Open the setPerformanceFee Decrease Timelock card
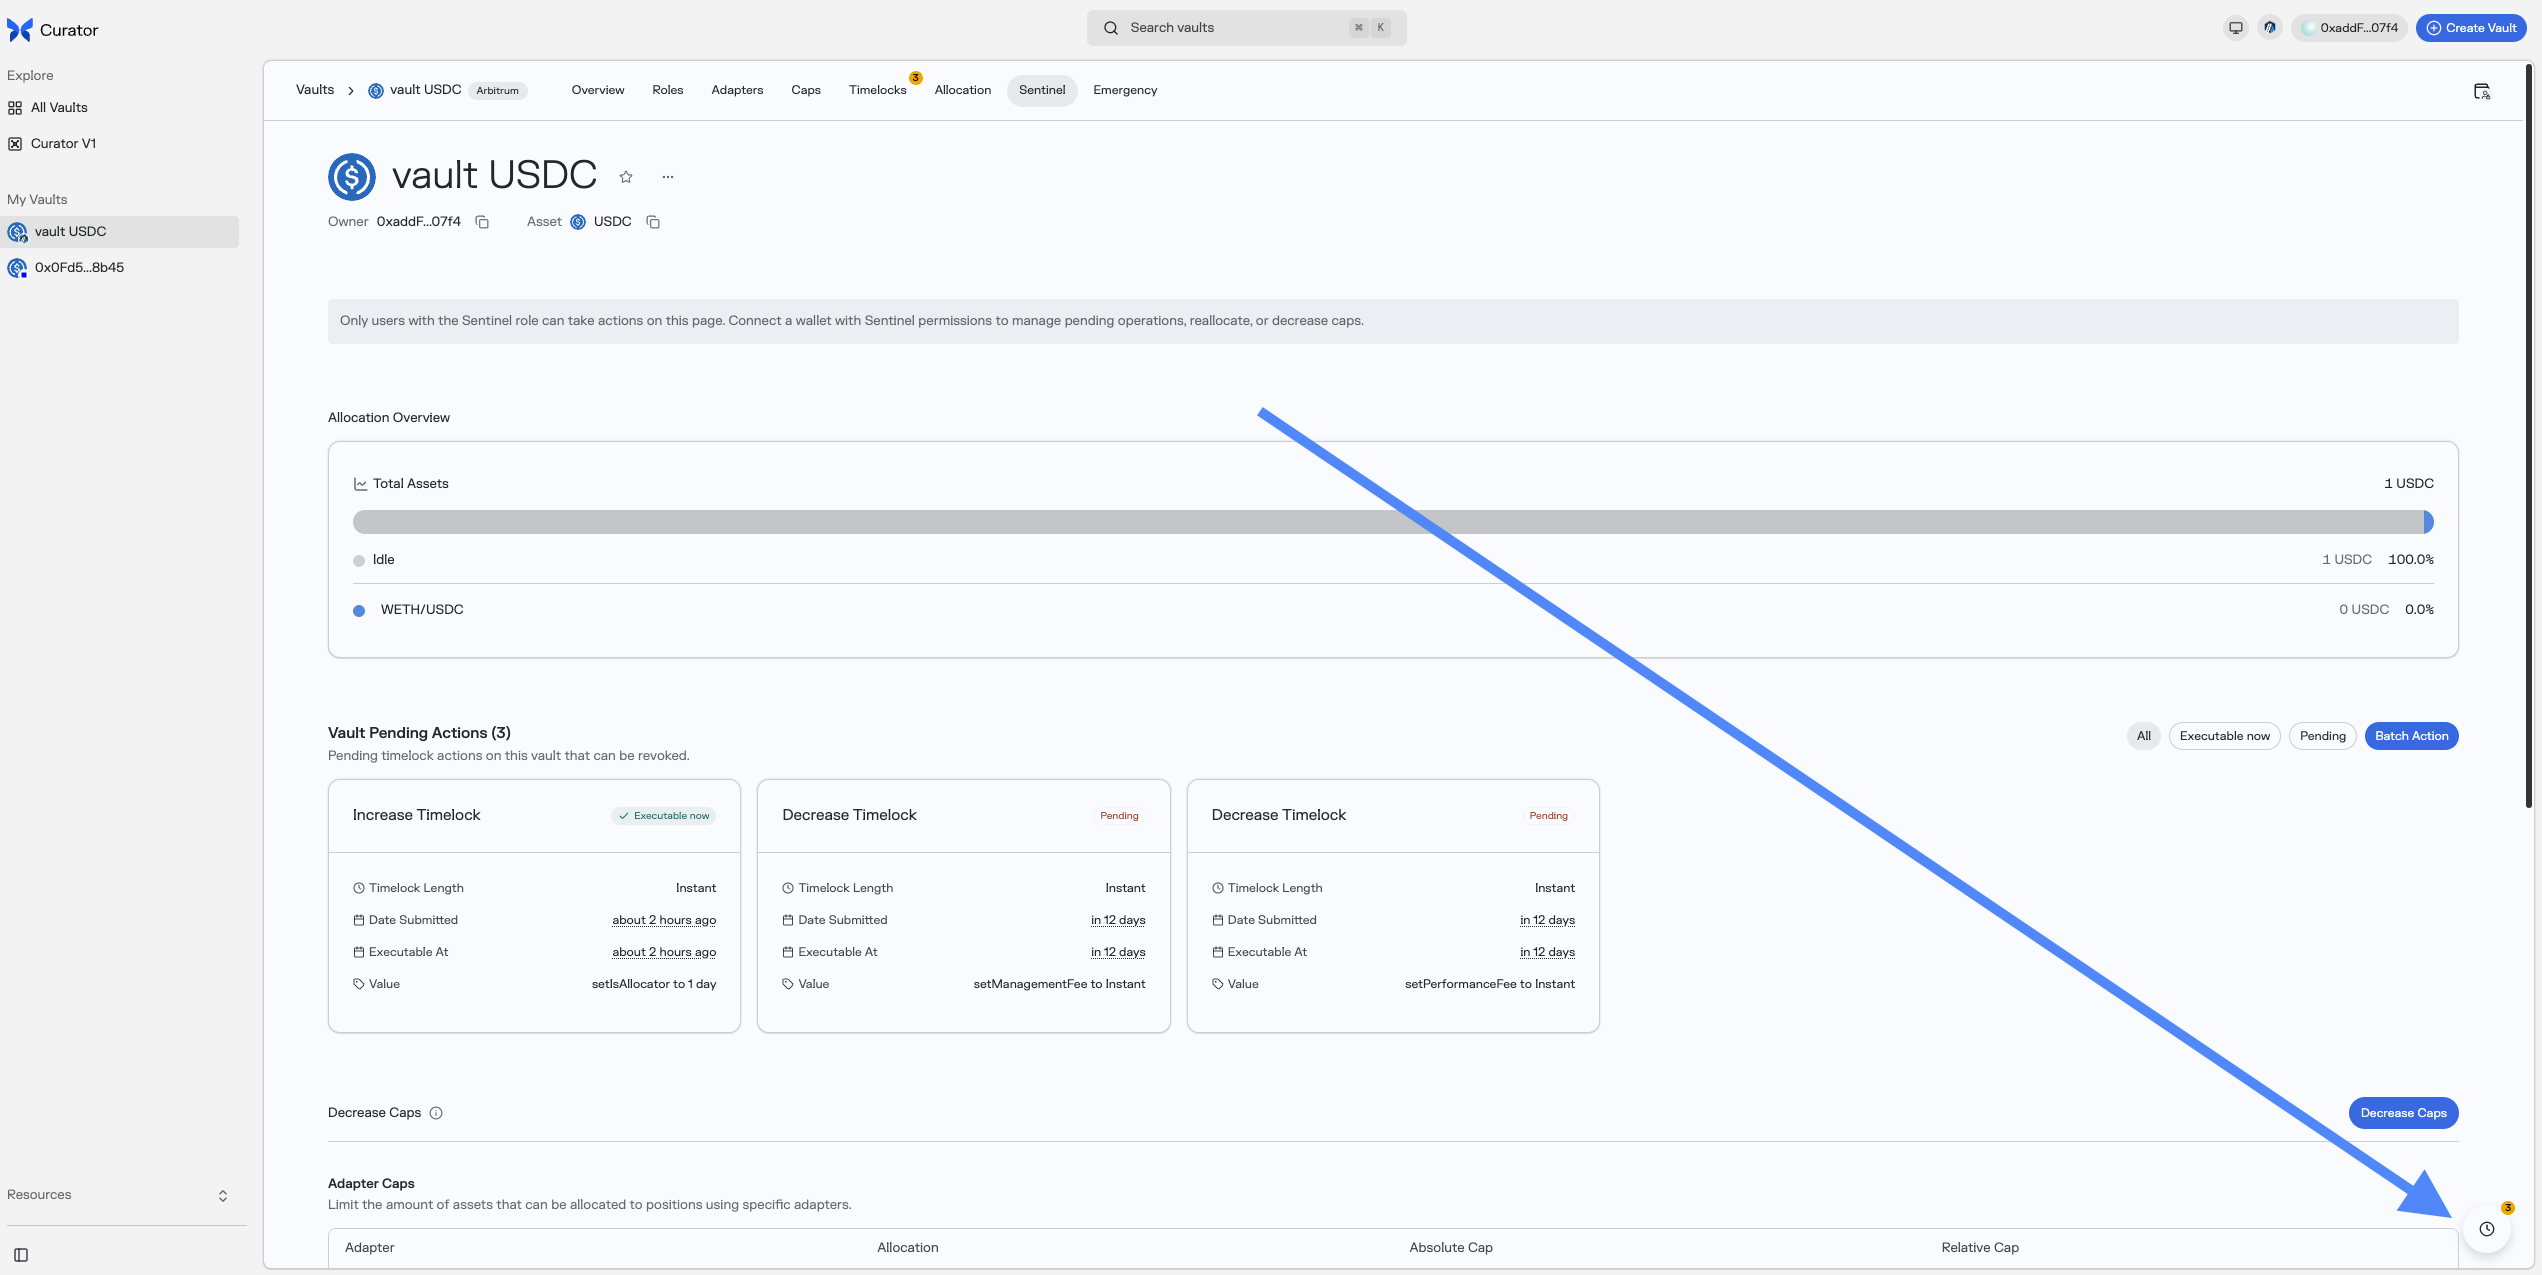The image size is (2542, 1275). click(x=1393, y=906)
